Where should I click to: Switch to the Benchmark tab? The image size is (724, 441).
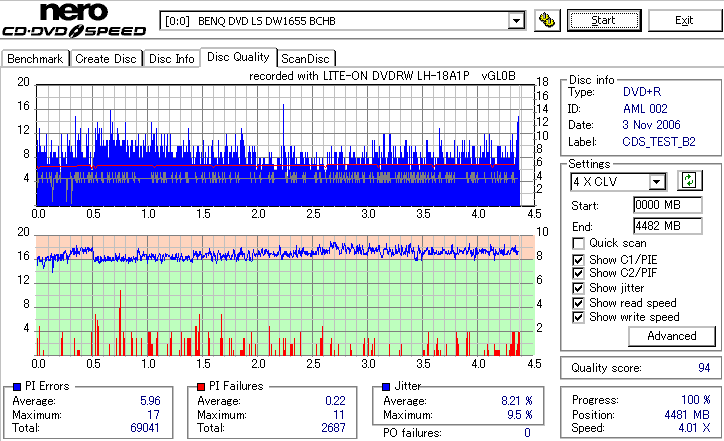pos(35,59)
